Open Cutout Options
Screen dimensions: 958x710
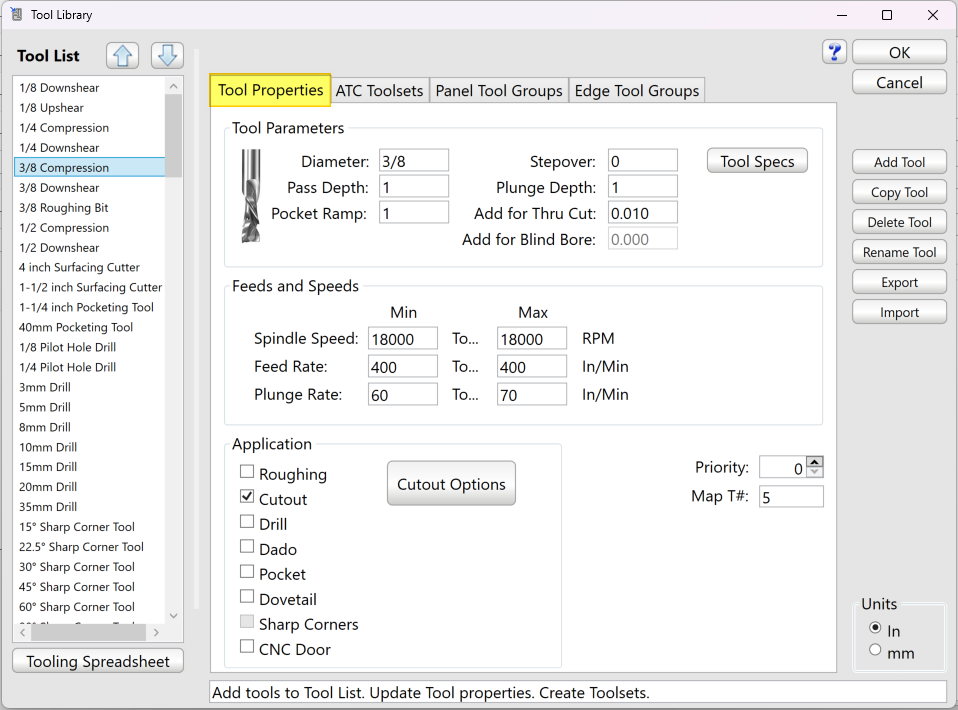pyautogui.click(x=451, y=484)
